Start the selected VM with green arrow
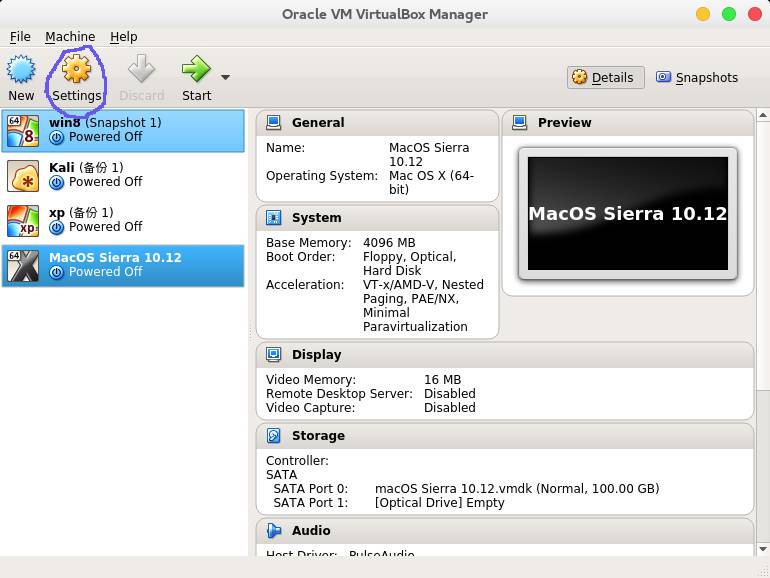 click(196, 69)
